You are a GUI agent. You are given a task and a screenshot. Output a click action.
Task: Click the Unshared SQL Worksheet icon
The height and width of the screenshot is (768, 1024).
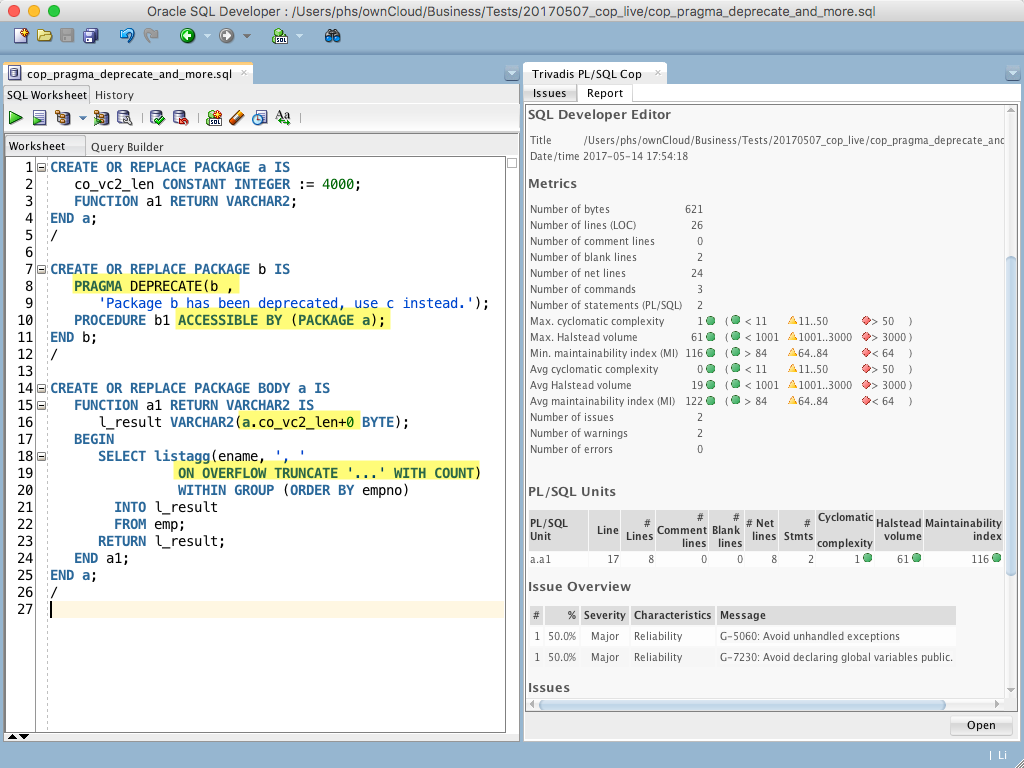[214, 118]
